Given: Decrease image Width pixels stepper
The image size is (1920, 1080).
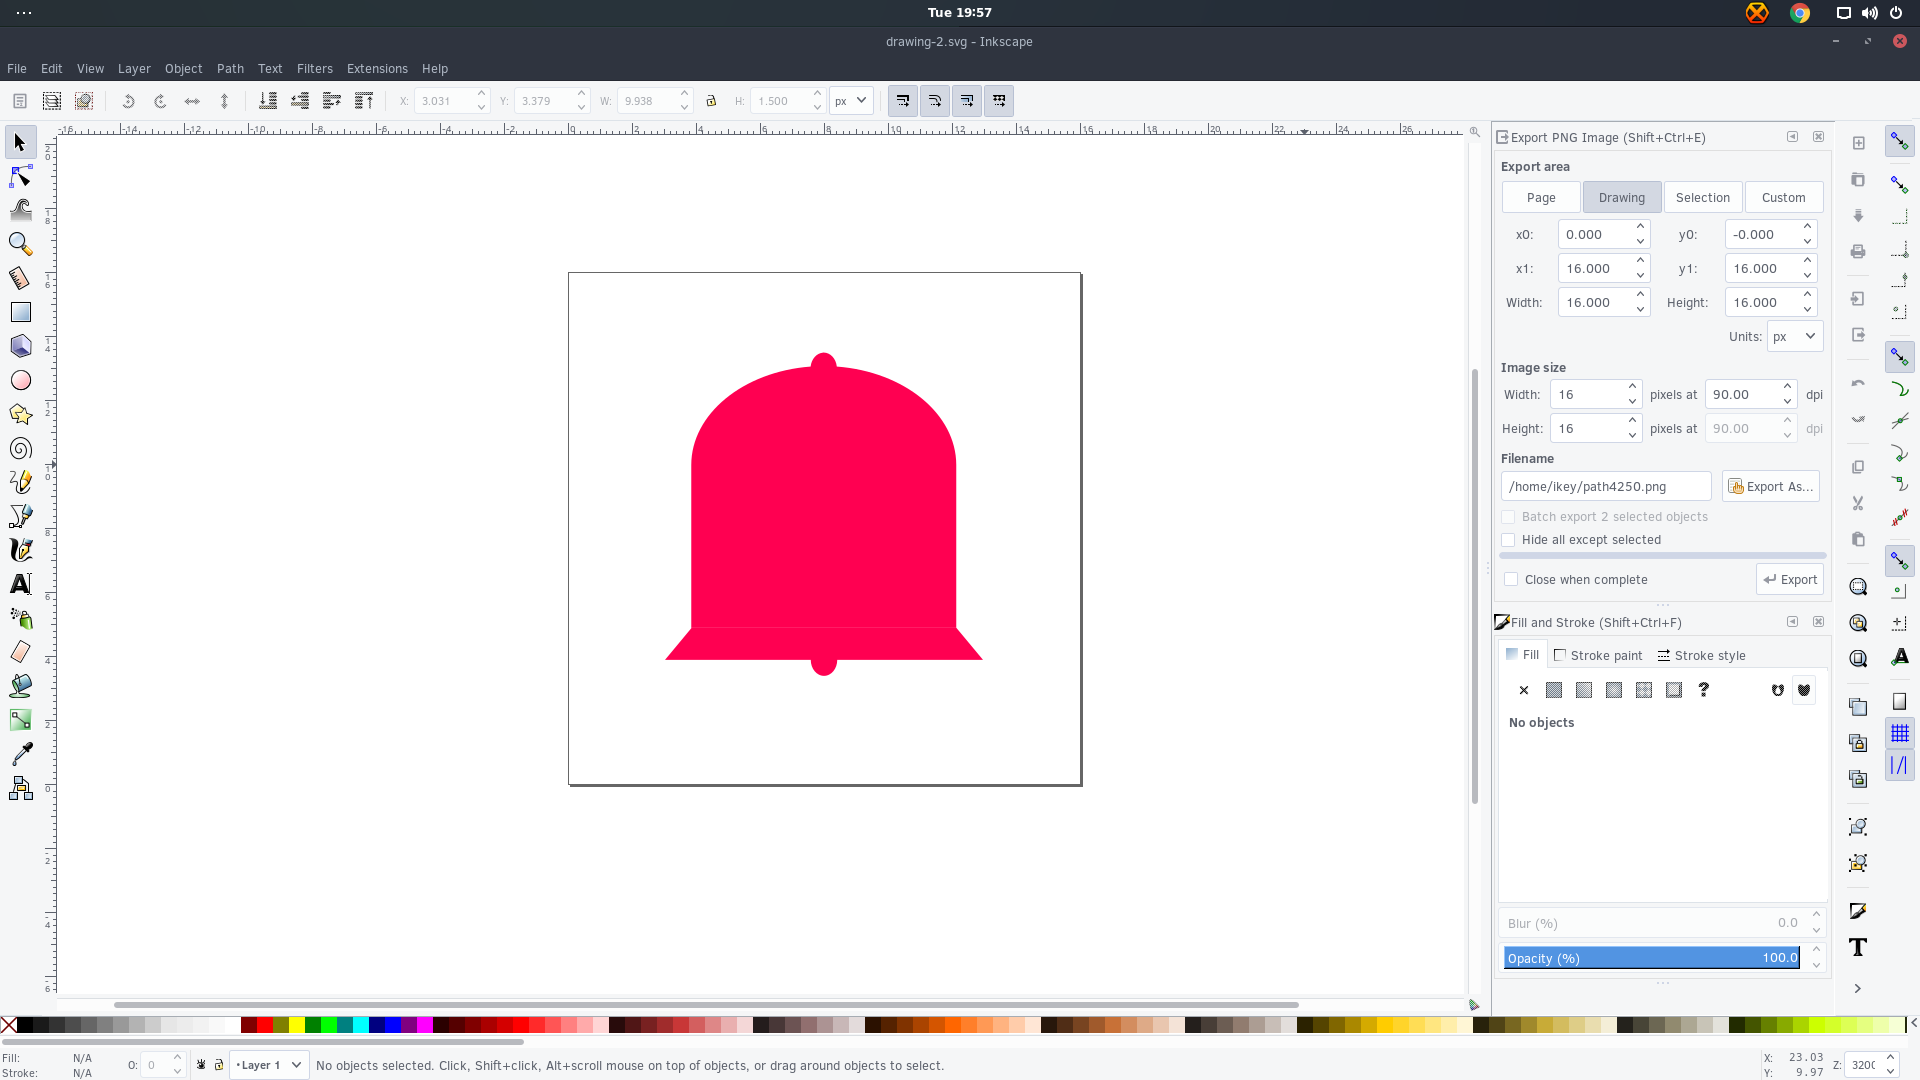Looking at the screenshot, I should (x=1632, y=402).
